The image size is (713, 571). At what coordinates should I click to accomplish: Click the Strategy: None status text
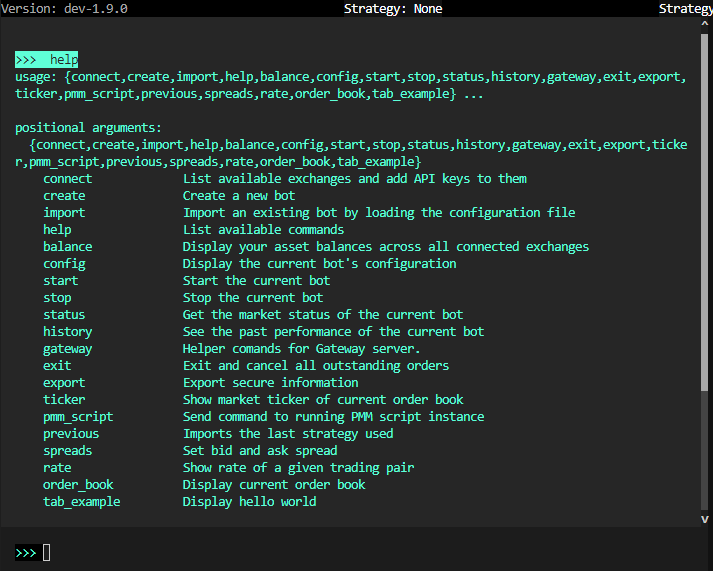pos(393,8)
